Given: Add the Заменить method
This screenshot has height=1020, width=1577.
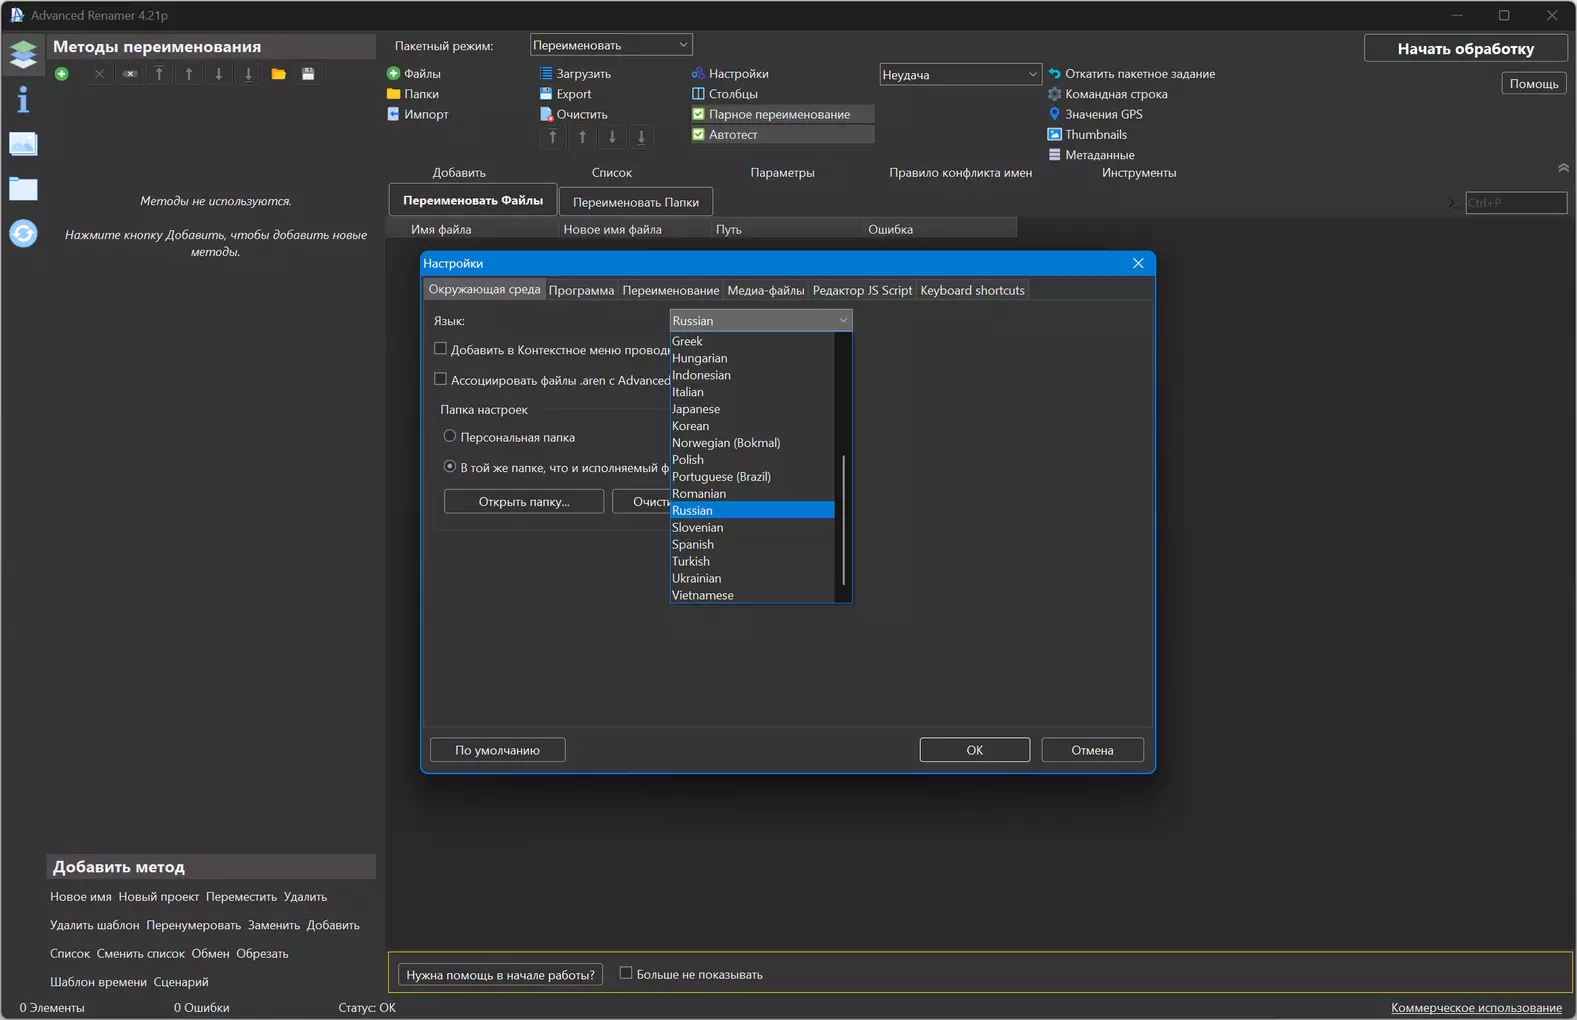Looking at the screenshot, I should pos(274,925).
